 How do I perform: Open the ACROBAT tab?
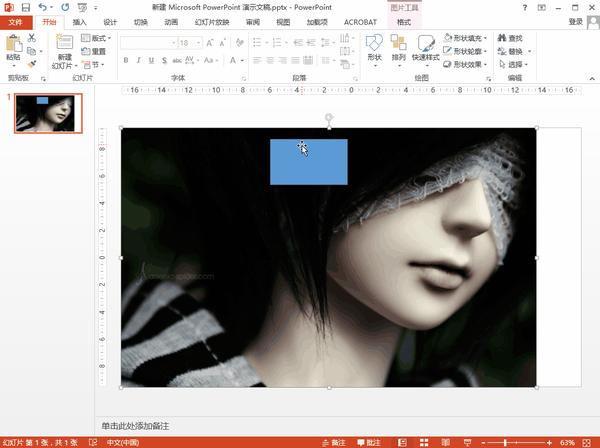pos(360,22)
